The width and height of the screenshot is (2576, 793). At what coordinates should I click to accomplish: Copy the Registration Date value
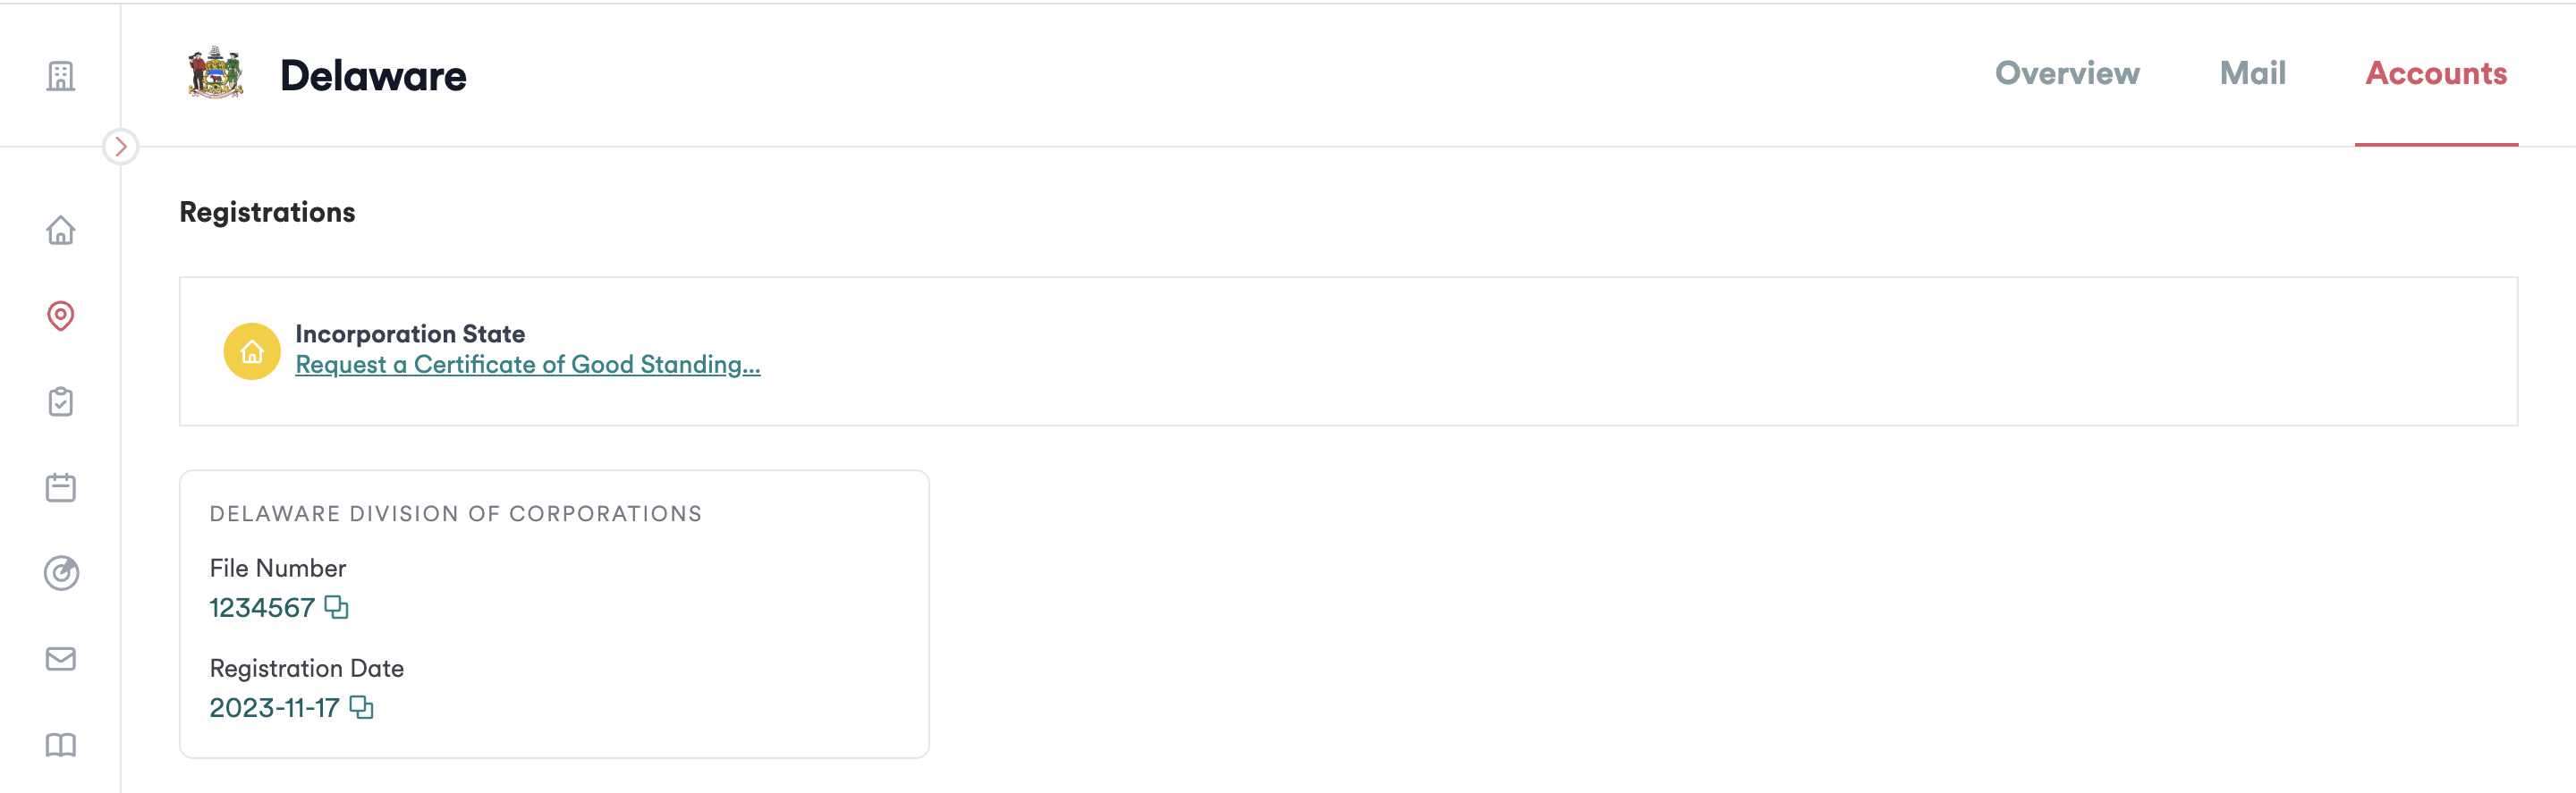point(361,708)
